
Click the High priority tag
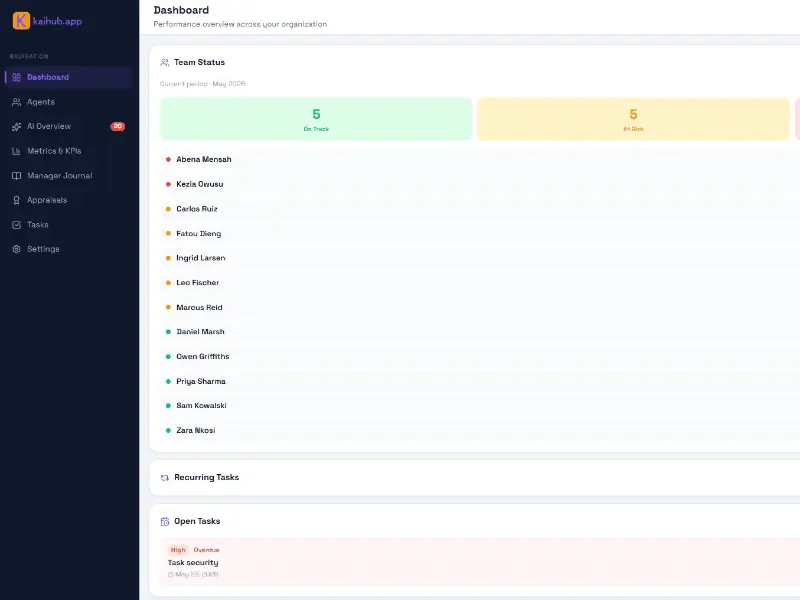point(178,550)
